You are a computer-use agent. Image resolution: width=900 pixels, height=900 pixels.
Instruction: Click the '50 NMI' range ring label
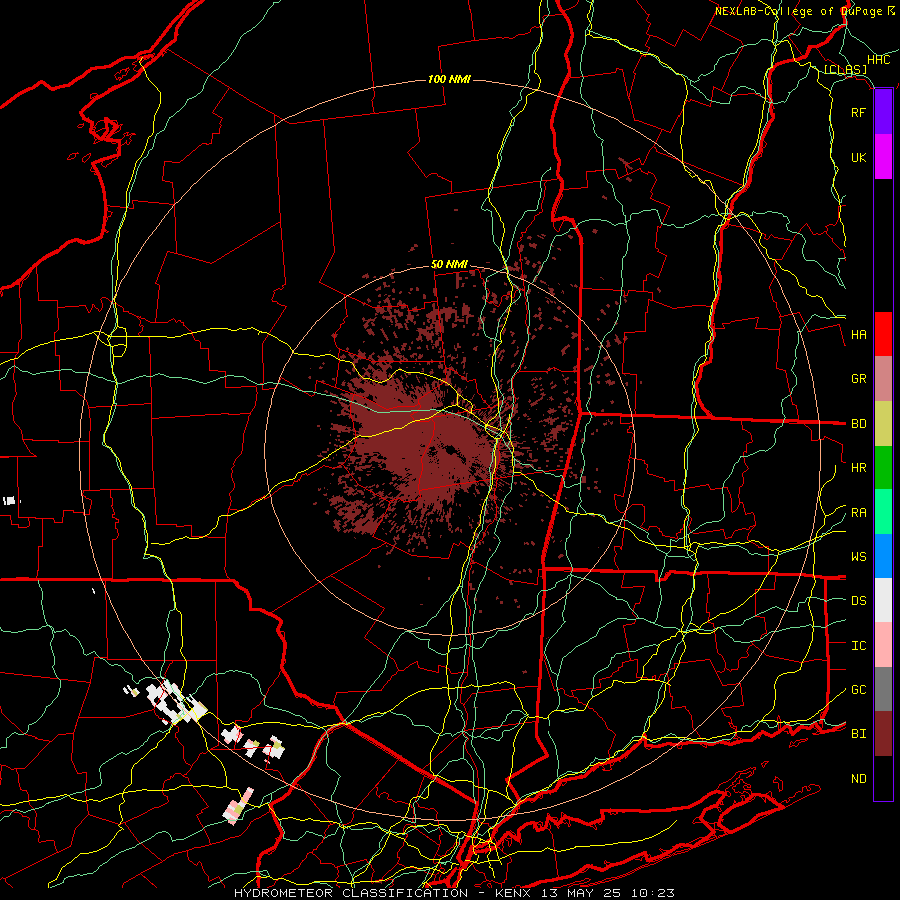pos(449,264)
